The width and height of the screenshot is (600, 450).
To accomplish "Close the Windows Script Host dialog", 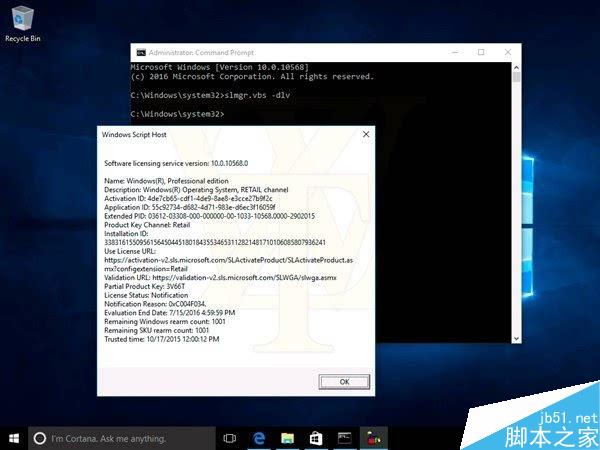I will [366, 134].
